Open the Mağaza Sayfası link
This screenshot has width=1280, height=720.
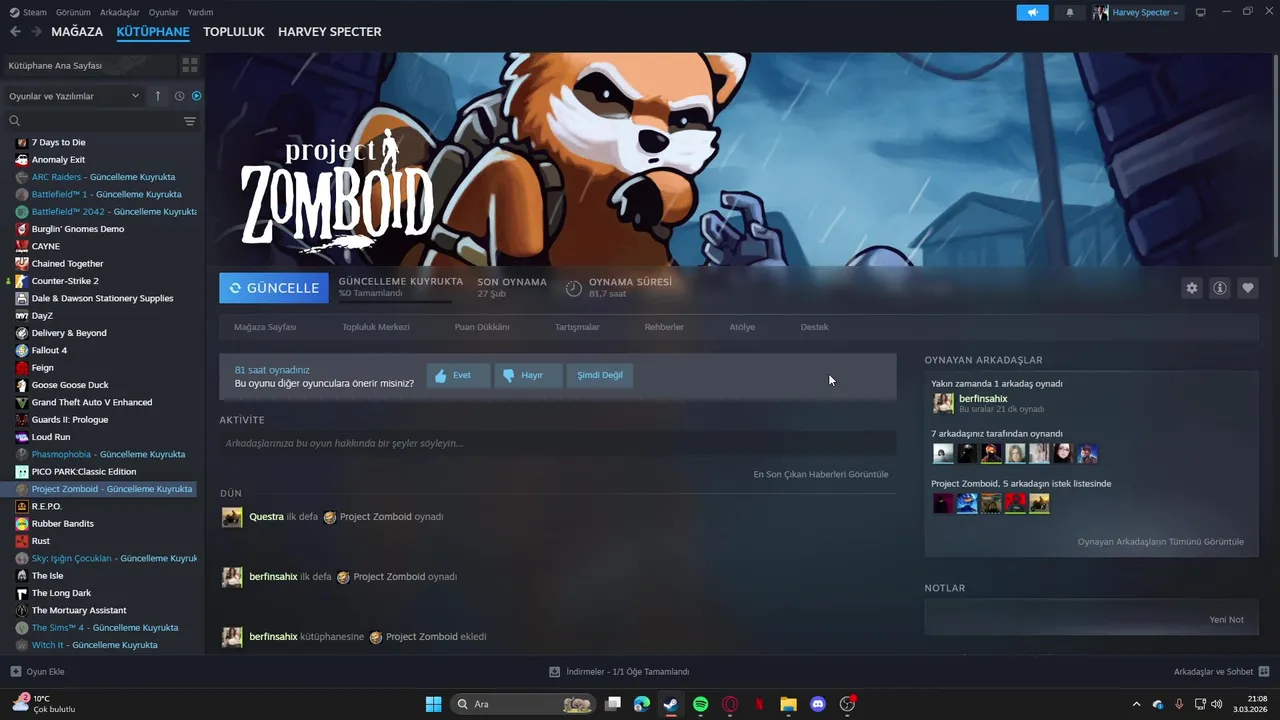click(x=265, y=327)
